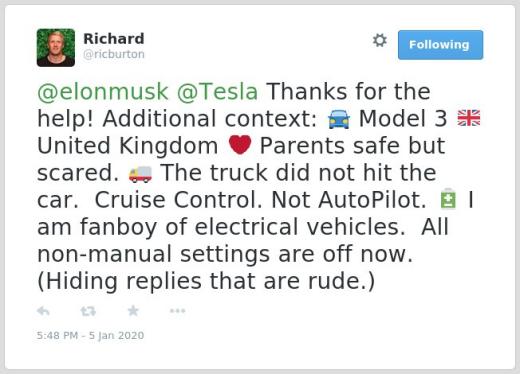
Task: Click the delivery truck emoji
Action: pos(140,174)
